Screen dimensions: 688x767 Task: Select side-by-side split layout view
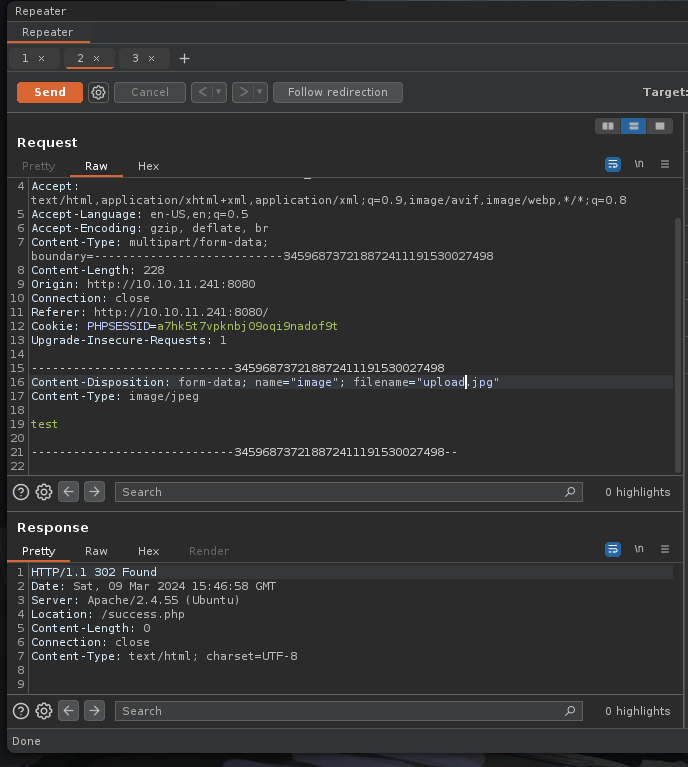[606, 126]
